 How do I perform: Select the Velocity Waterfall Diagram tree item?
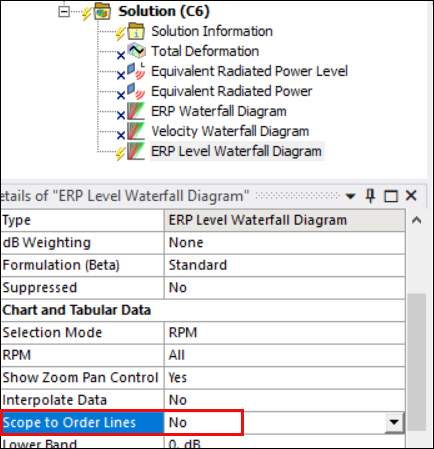(x=230, y=131)
